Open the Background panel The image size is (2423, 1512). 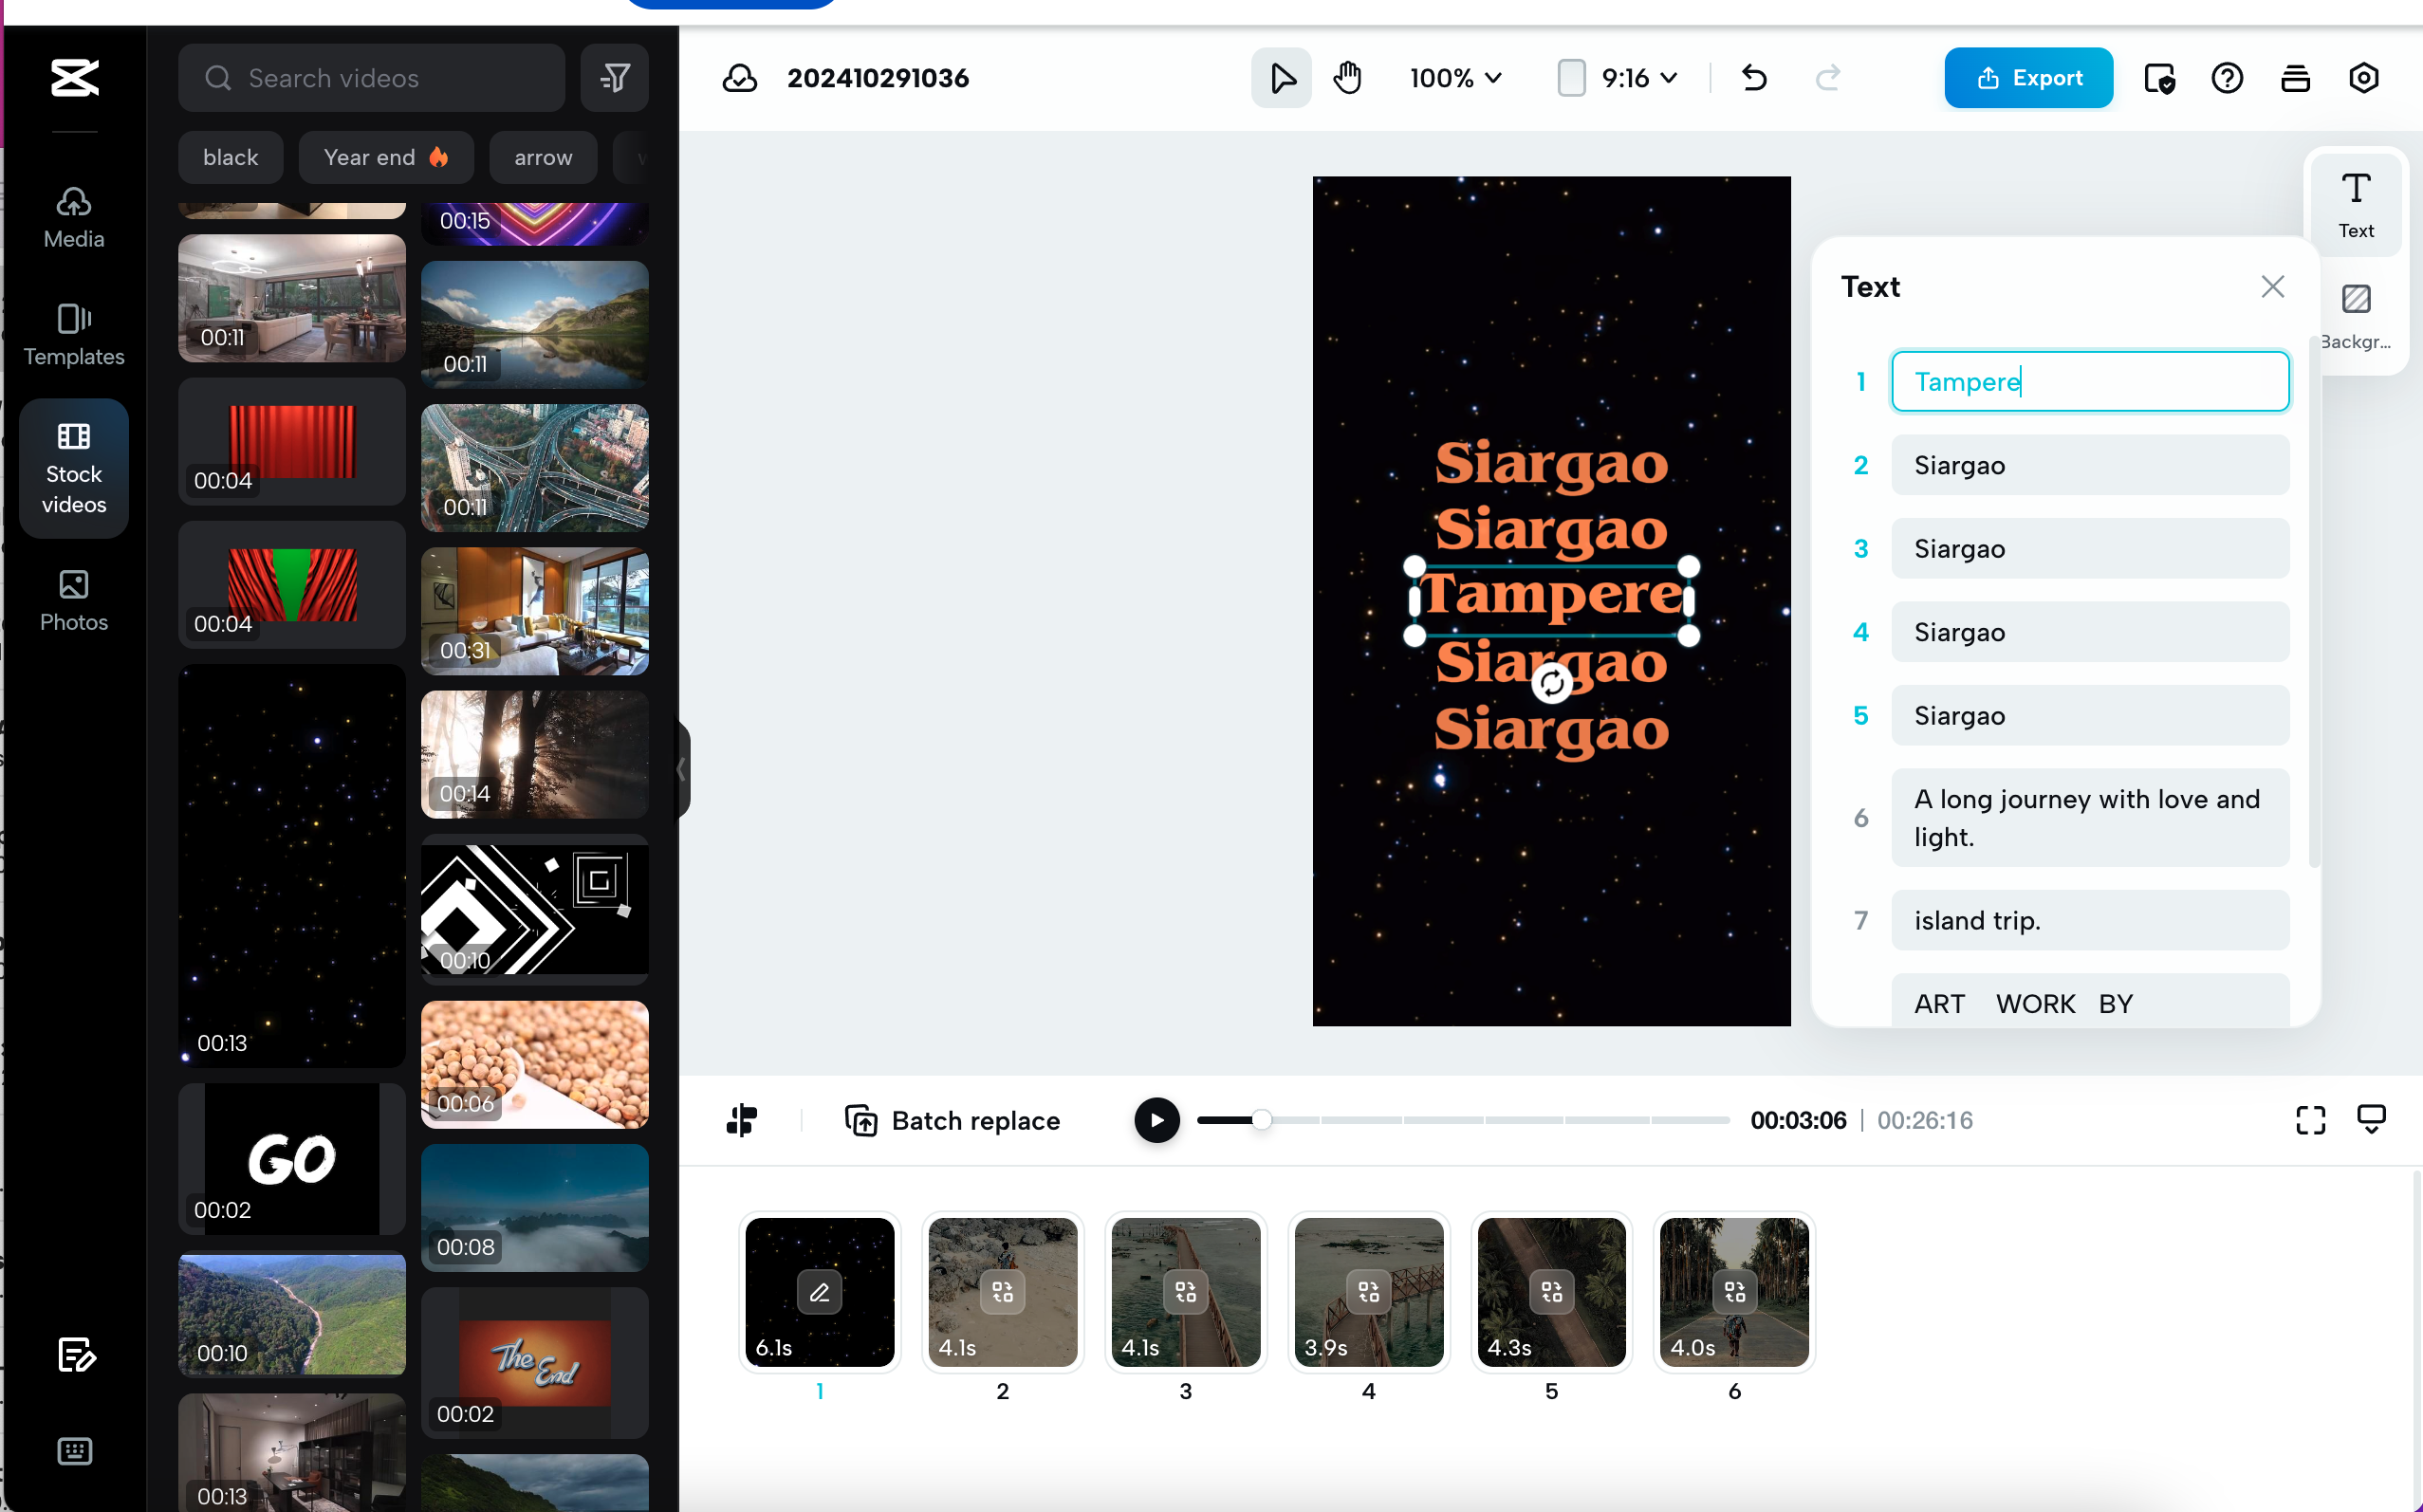2355,315
